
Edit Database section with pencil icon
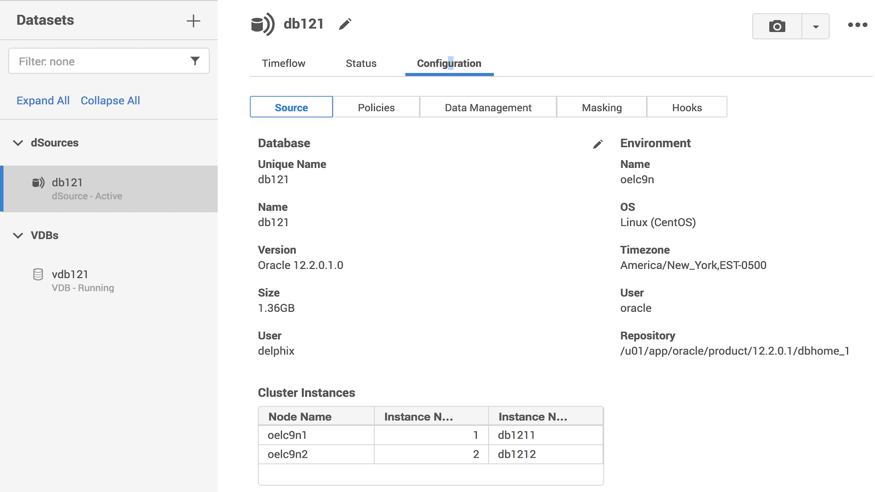click(597, 144)
